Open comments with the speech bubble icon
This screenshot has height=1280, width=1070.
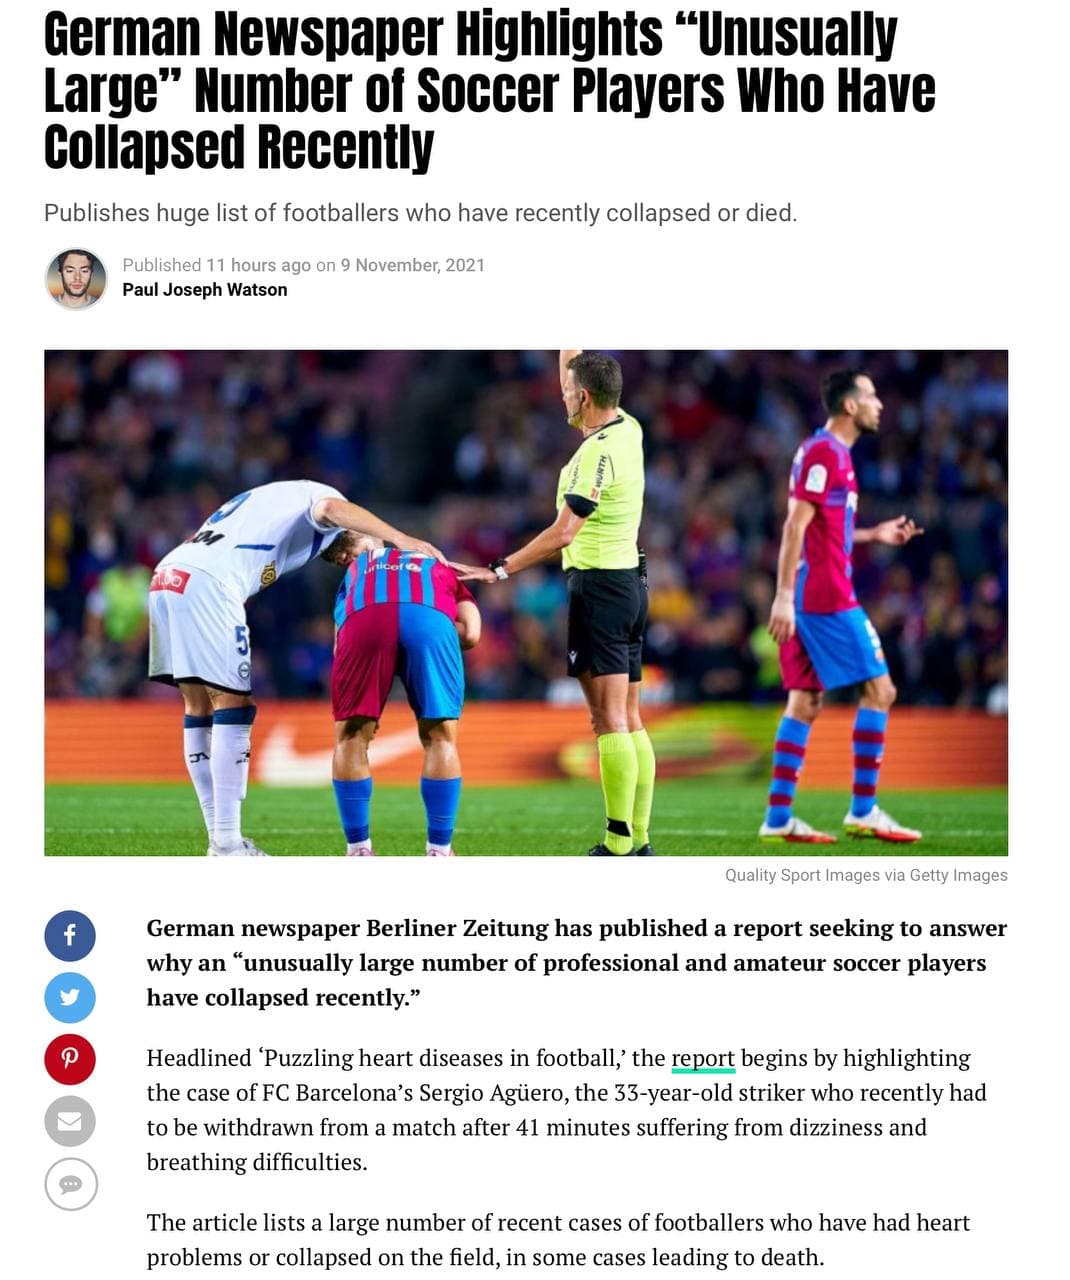70,1184
